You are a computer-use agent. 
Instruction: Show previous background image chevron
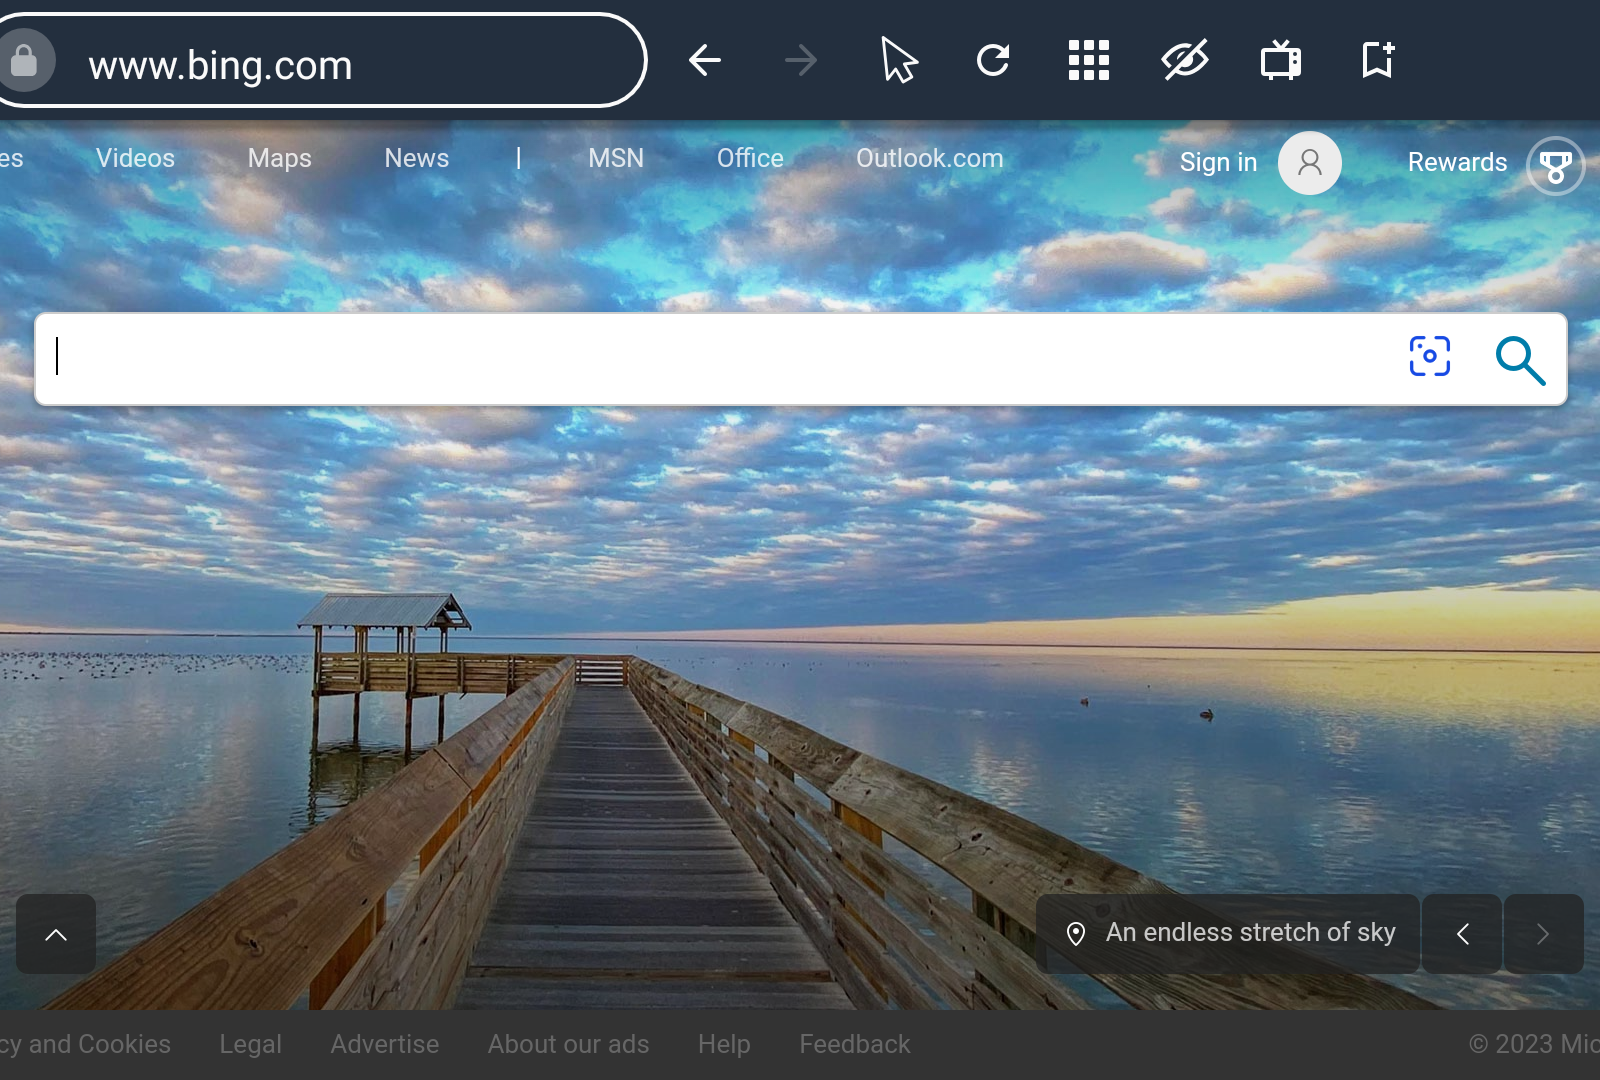[1462, 934]
